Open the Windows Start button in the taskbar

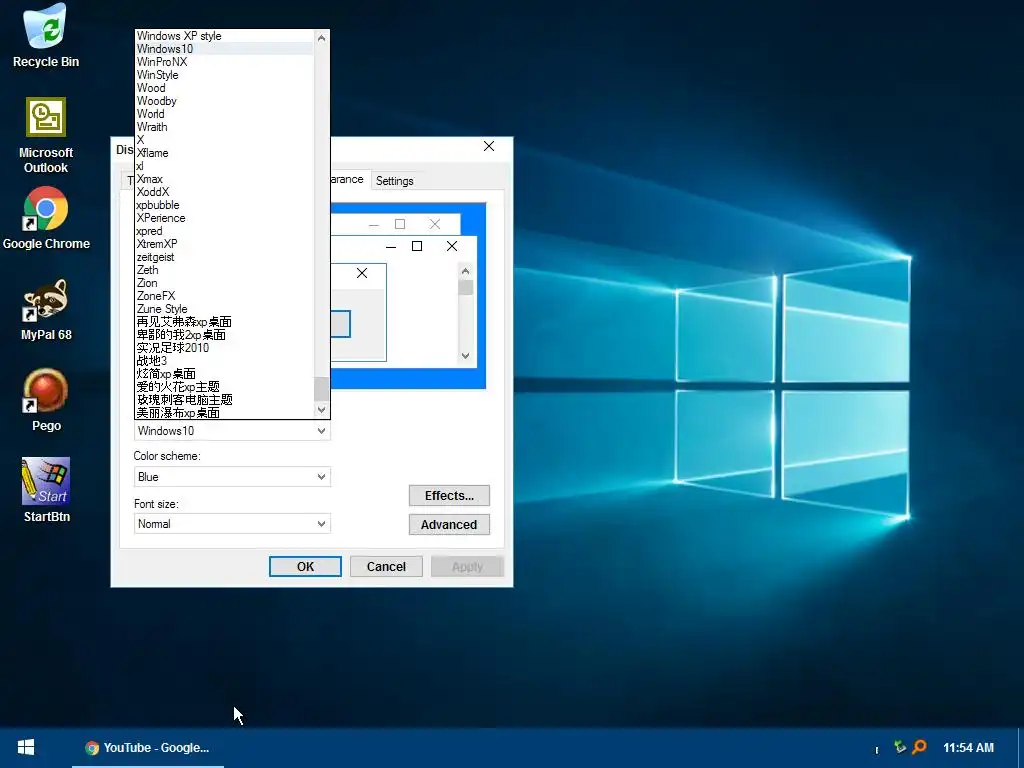[x=26, y=748]
